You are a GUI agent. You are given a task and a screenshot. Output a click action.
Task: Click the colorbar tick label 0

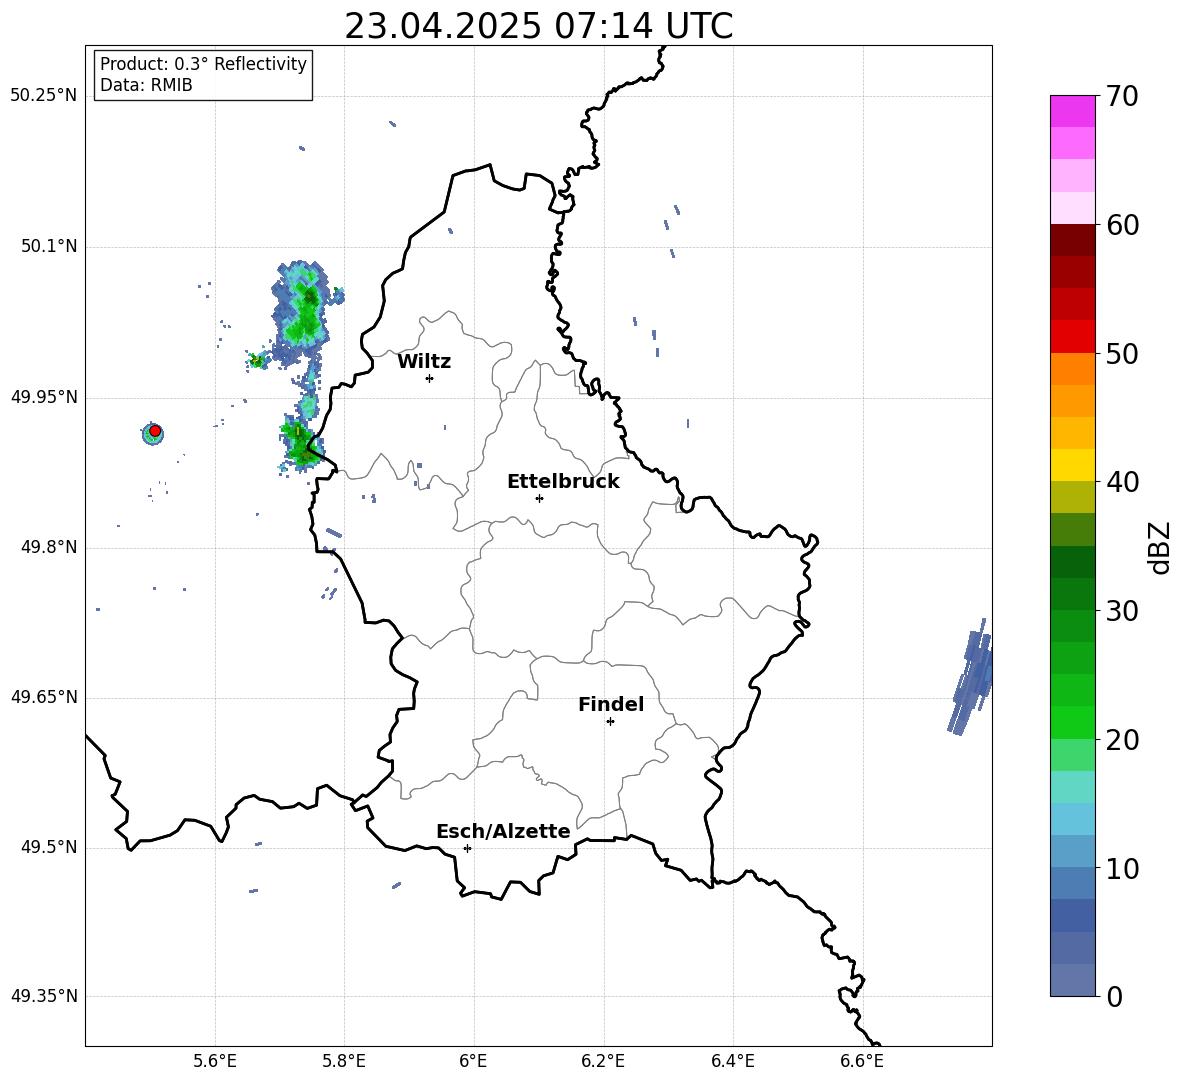pyautogui.click(x=1114, y=997)
